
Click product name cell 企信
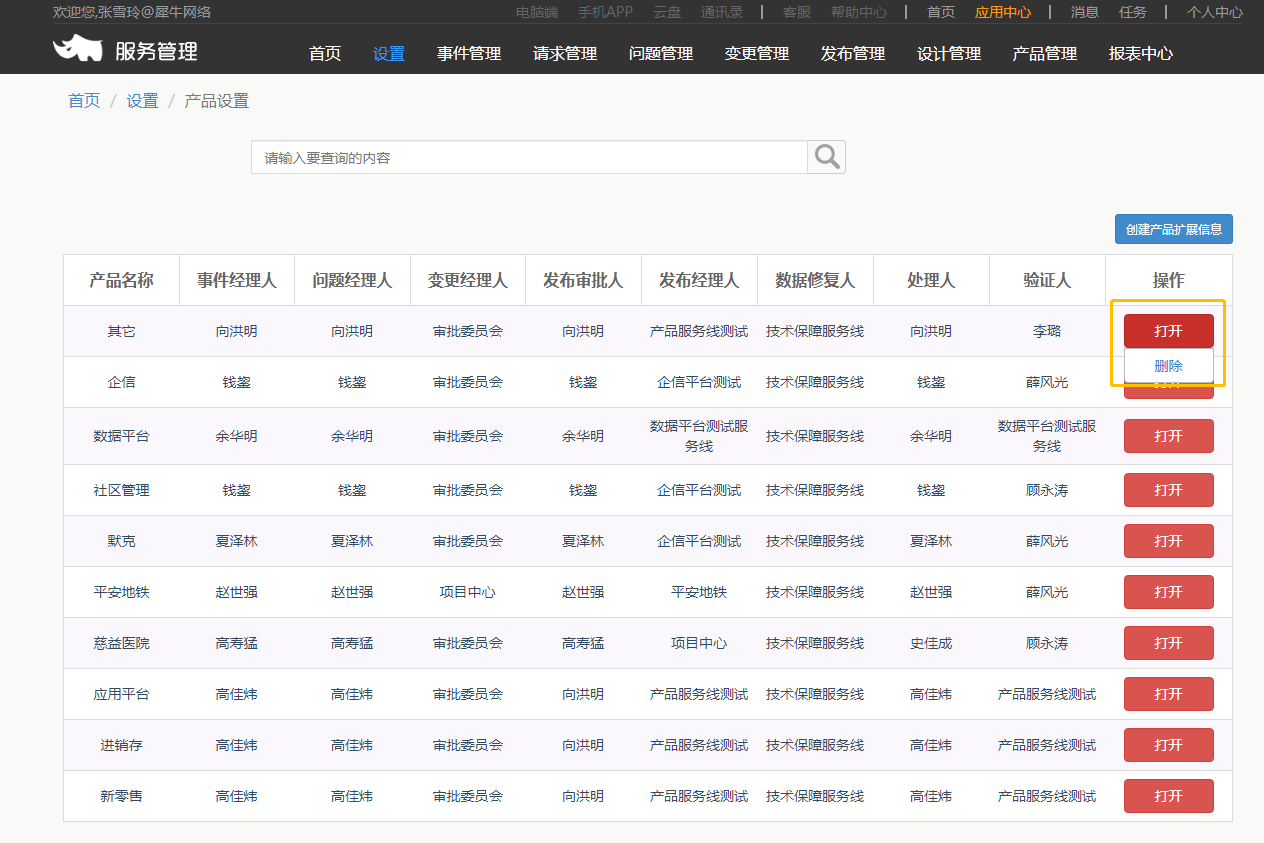[x=121, y=382]
